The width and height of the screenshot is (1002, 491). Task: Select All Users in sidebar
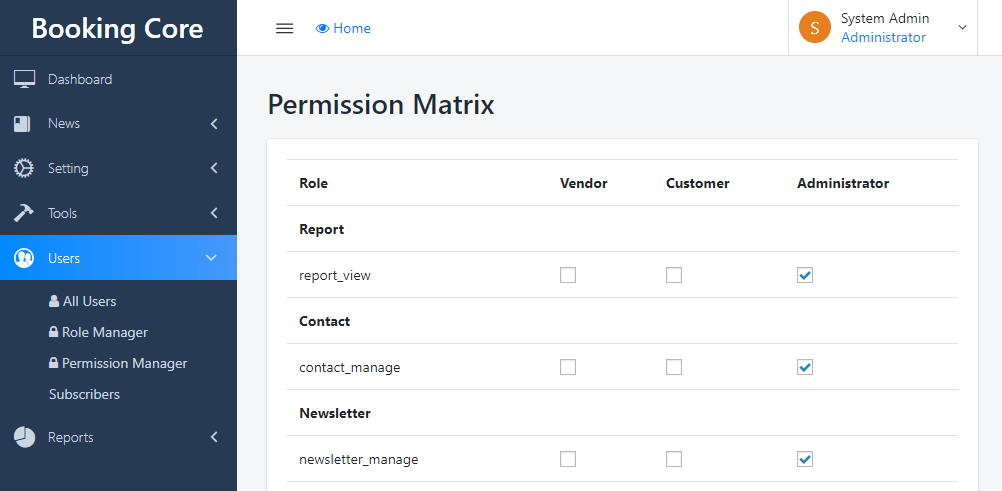coord(89,301)
